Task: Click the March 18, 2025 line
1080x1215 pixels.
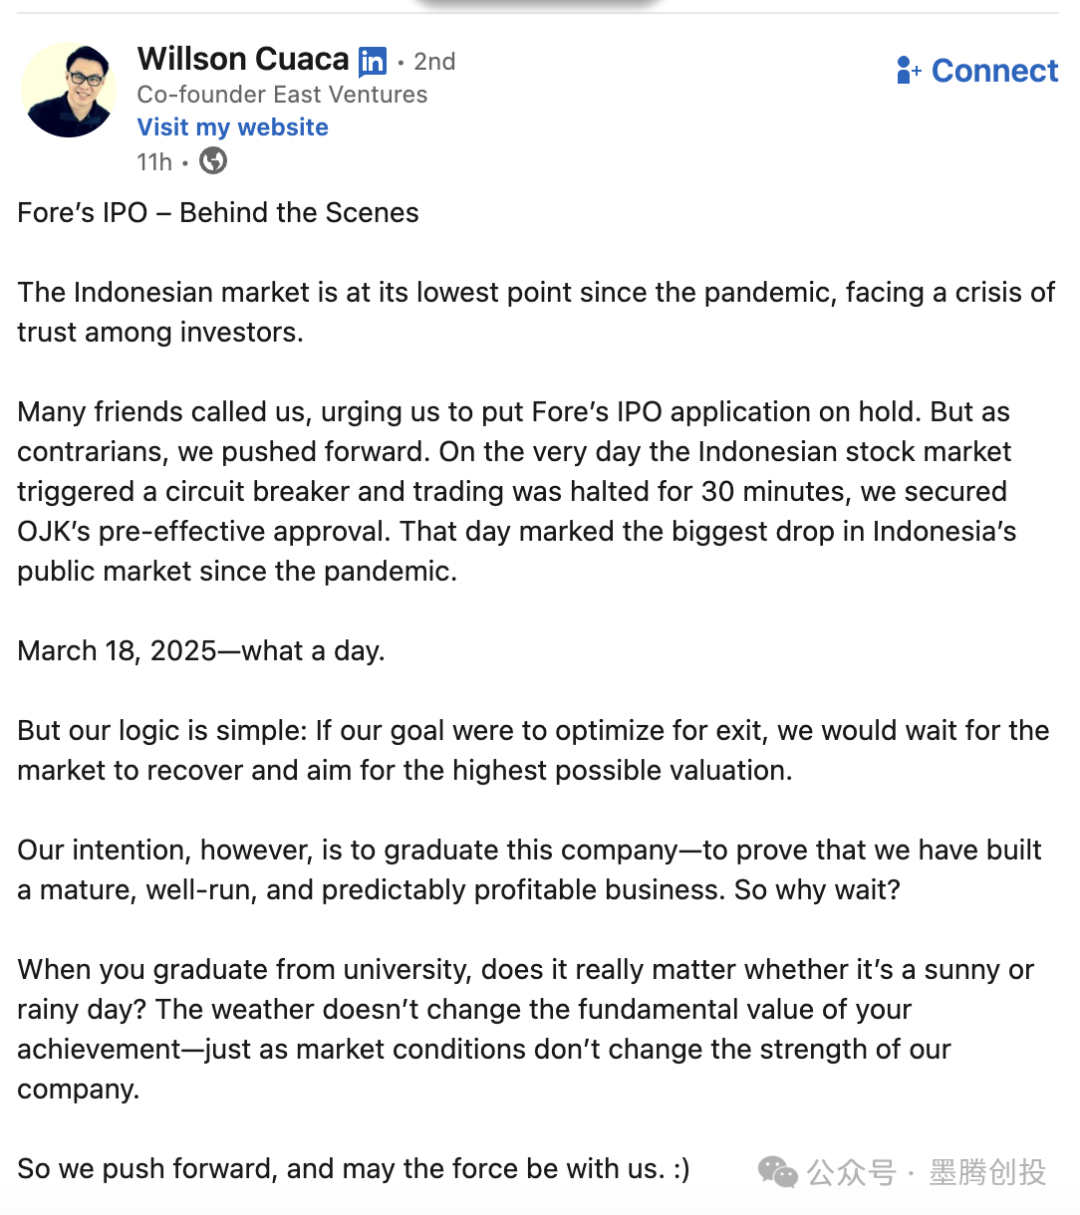Action: coord(201,651)
